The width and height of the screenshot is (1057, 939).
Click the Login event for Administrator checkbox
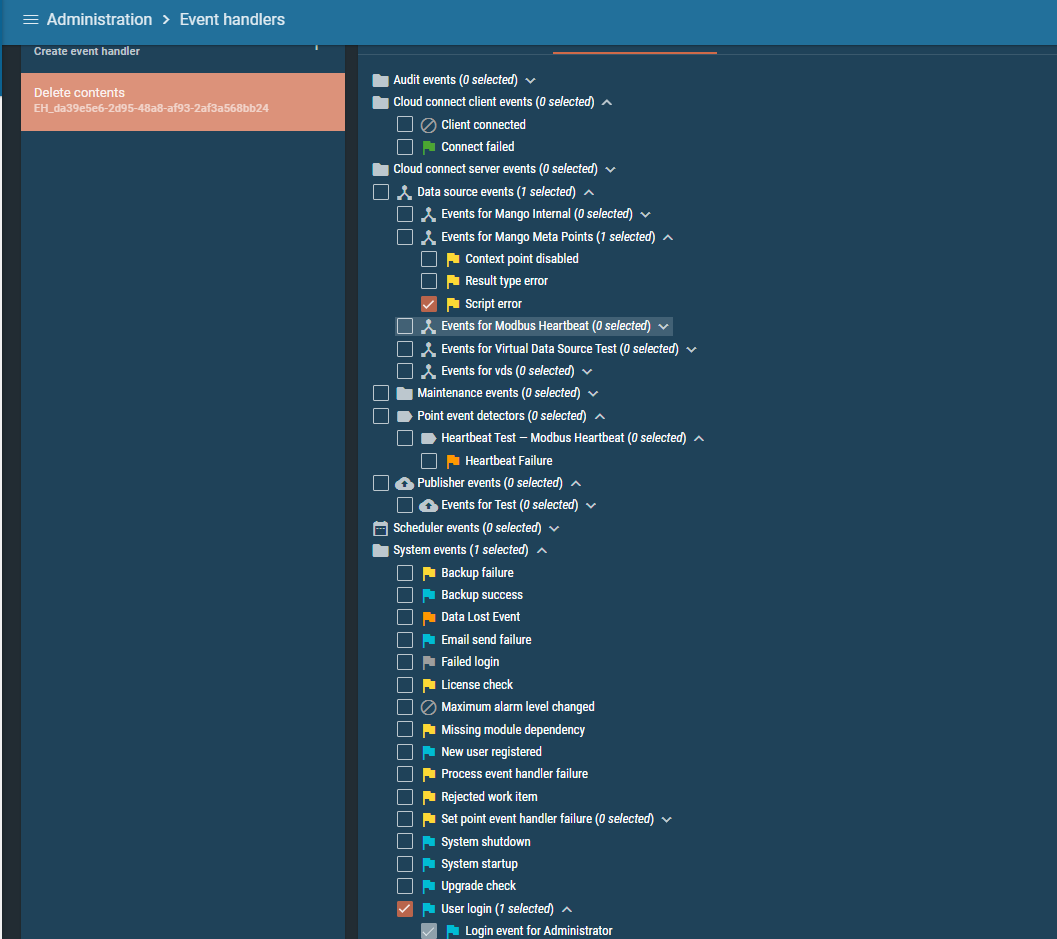(x=429, y=931)
